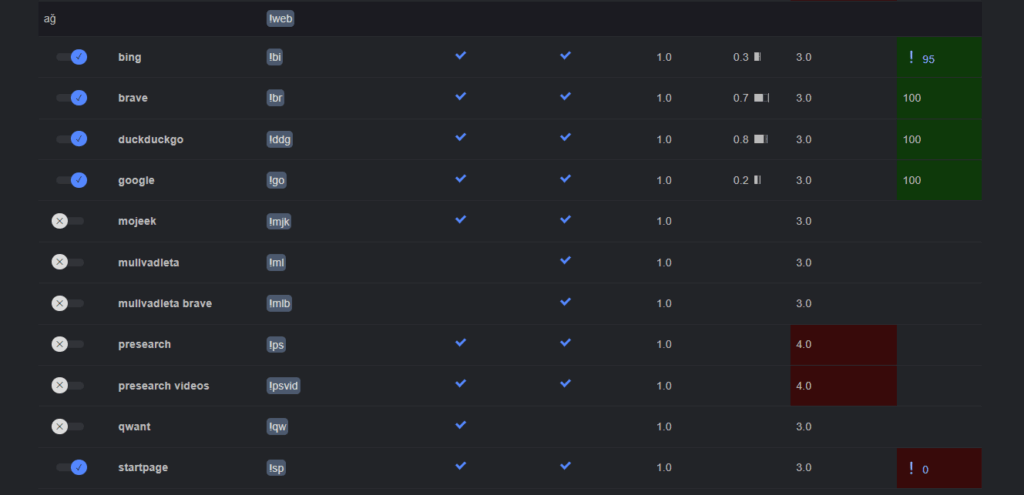Click the !go shortcut badge for google
Image resolution: width=1024 pixels, height=495 pixels.
click(277, 180)
